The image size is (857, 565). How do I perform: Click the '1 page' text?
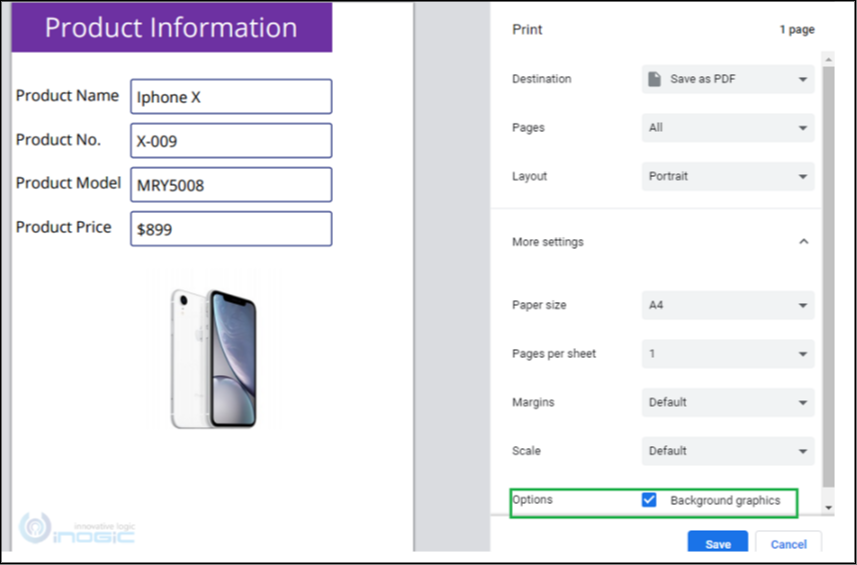pyautogui.click(x=797, y=30)
